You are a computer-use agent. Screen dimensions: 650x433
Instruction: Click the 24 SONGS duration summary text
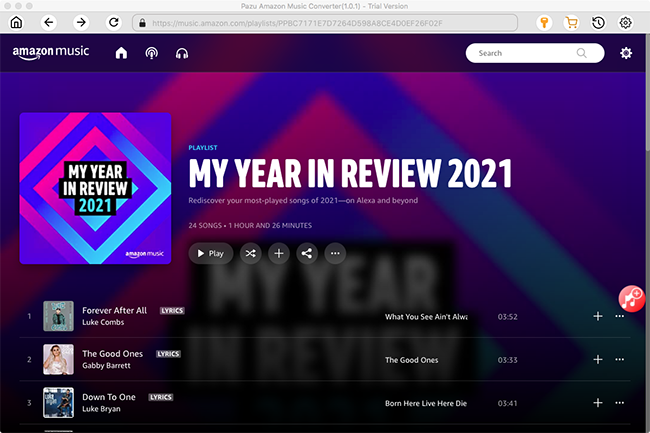click(250, 225)
